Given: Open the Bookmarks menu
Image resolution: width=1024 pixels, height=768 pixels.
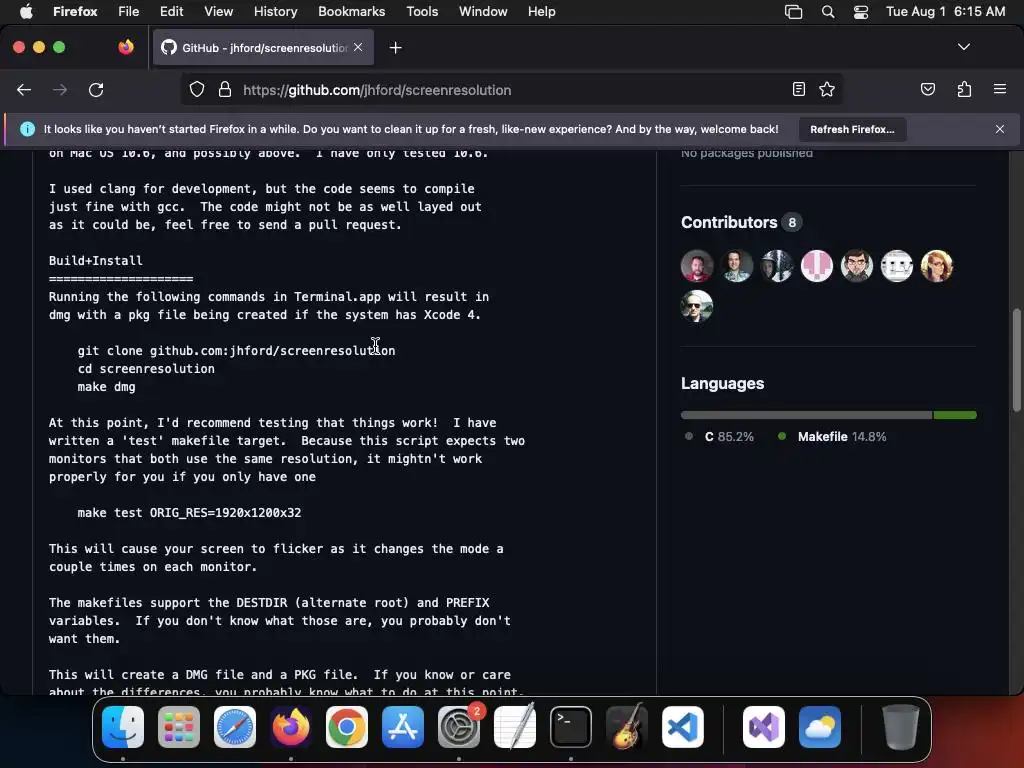Looking at the screenshot, I should click(351, 12).
